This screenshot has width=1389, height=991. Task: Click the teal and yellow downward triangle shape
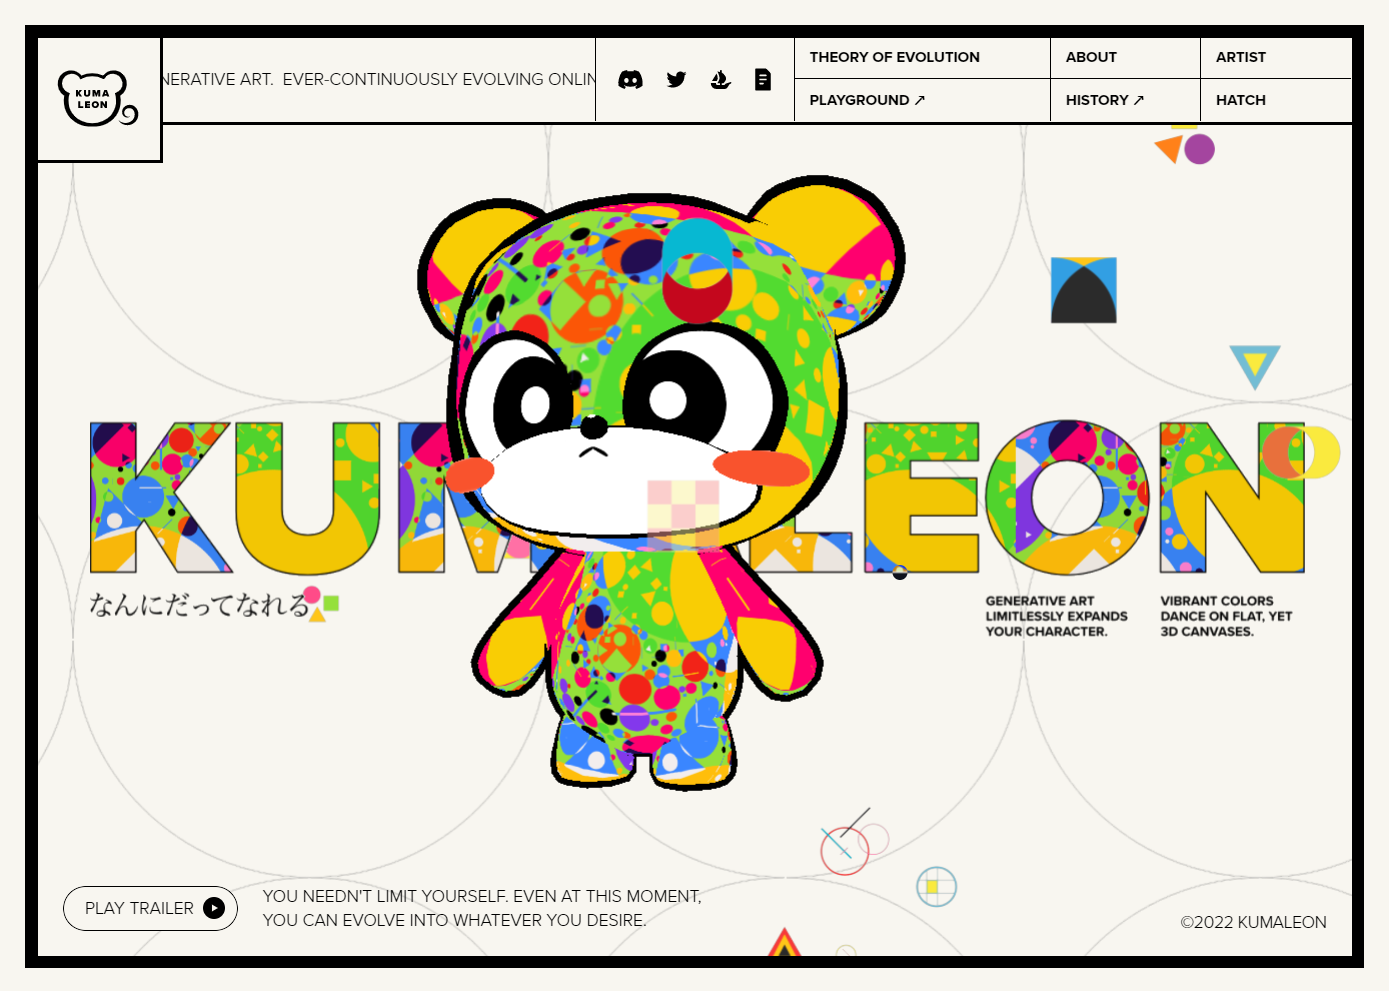pyautogui.click(x=1255, y=366)
